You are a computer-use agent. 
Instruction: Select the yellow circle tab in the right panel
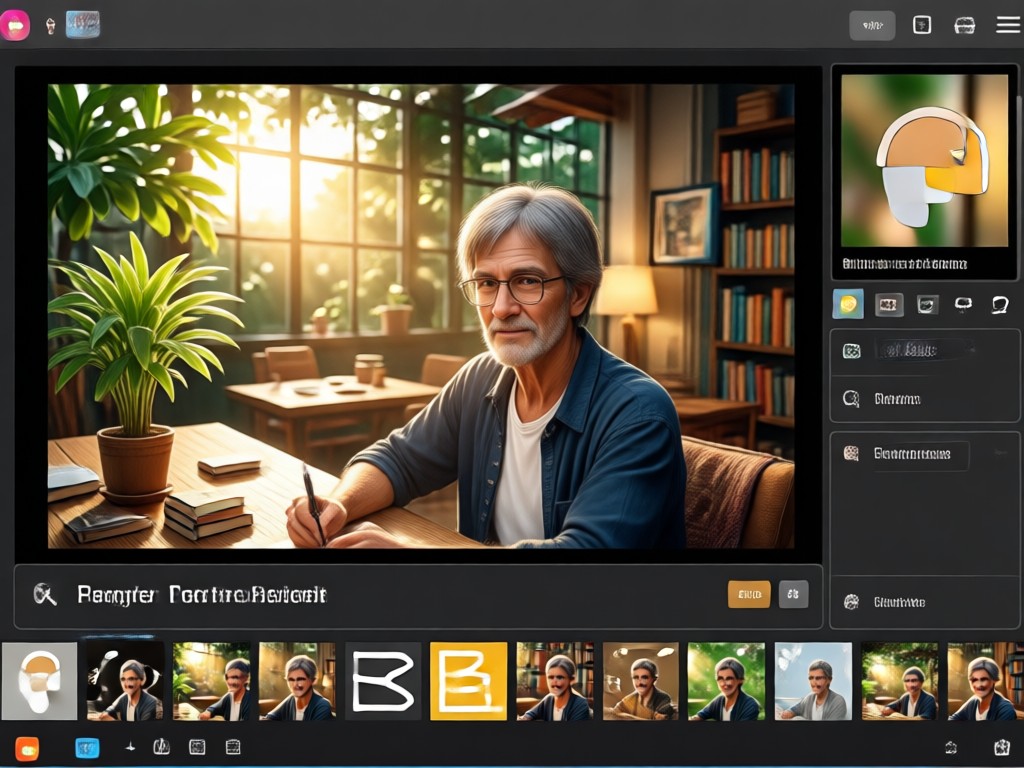pos(848,304)
